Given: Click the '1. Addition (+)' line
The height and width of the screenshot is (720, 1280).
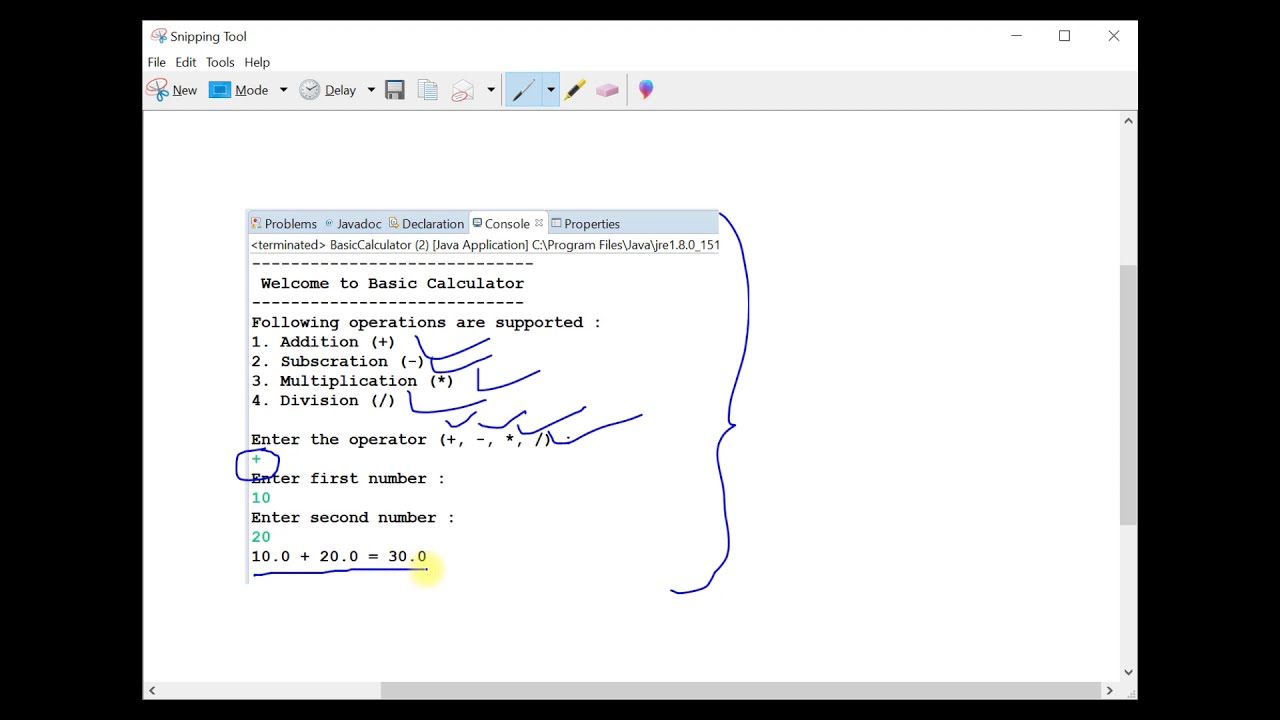Looking at the screenshot, I should [323, 342].
